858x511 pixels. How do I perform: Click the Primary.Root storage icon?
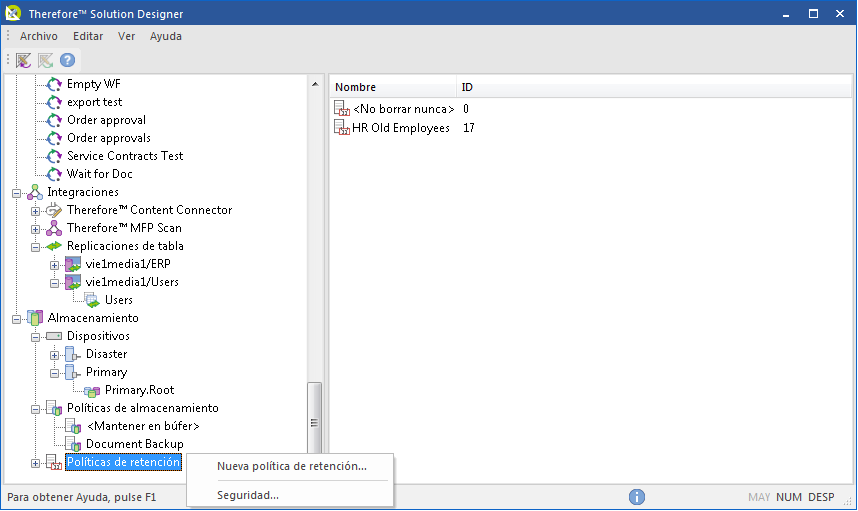[x=92, y=391]
